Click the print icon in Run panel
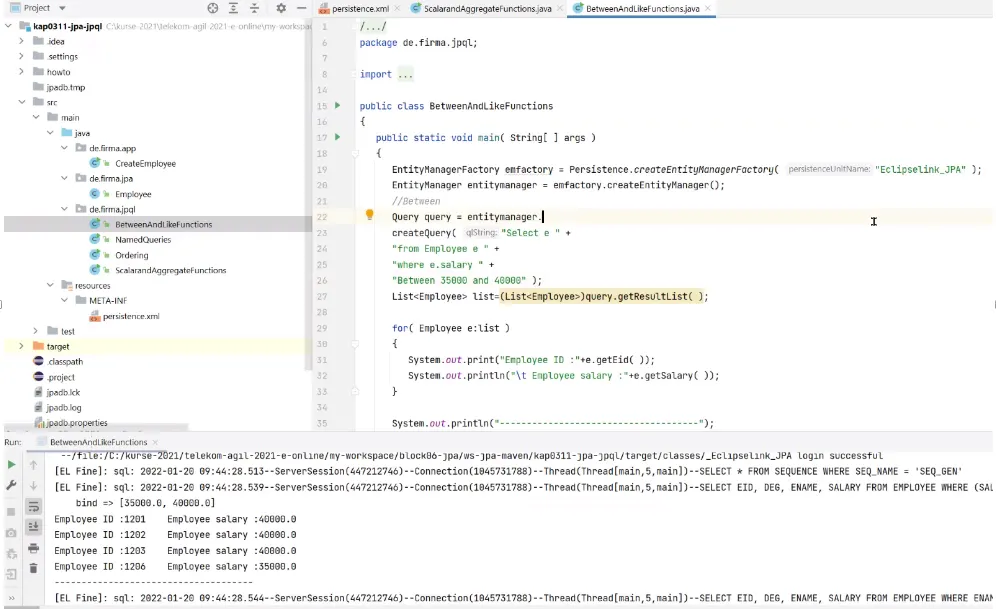The height and width of the screenshot is (609, 996). [x=33, y=547]
